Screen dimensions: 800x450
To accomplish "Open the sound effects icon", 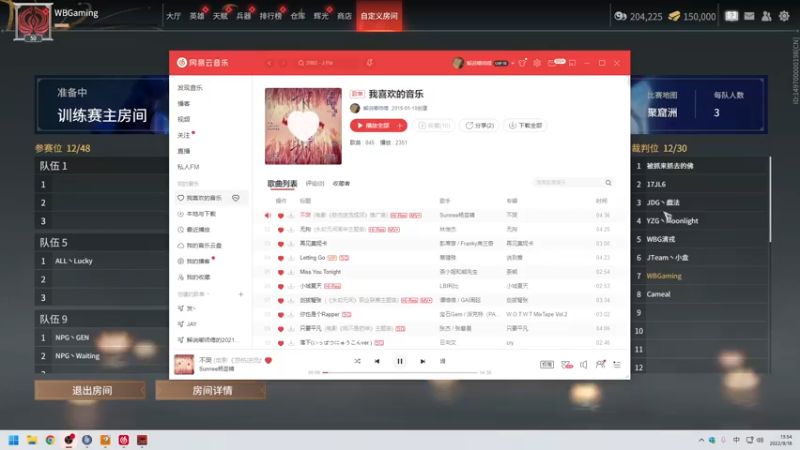I will click(x=566, y=364).
